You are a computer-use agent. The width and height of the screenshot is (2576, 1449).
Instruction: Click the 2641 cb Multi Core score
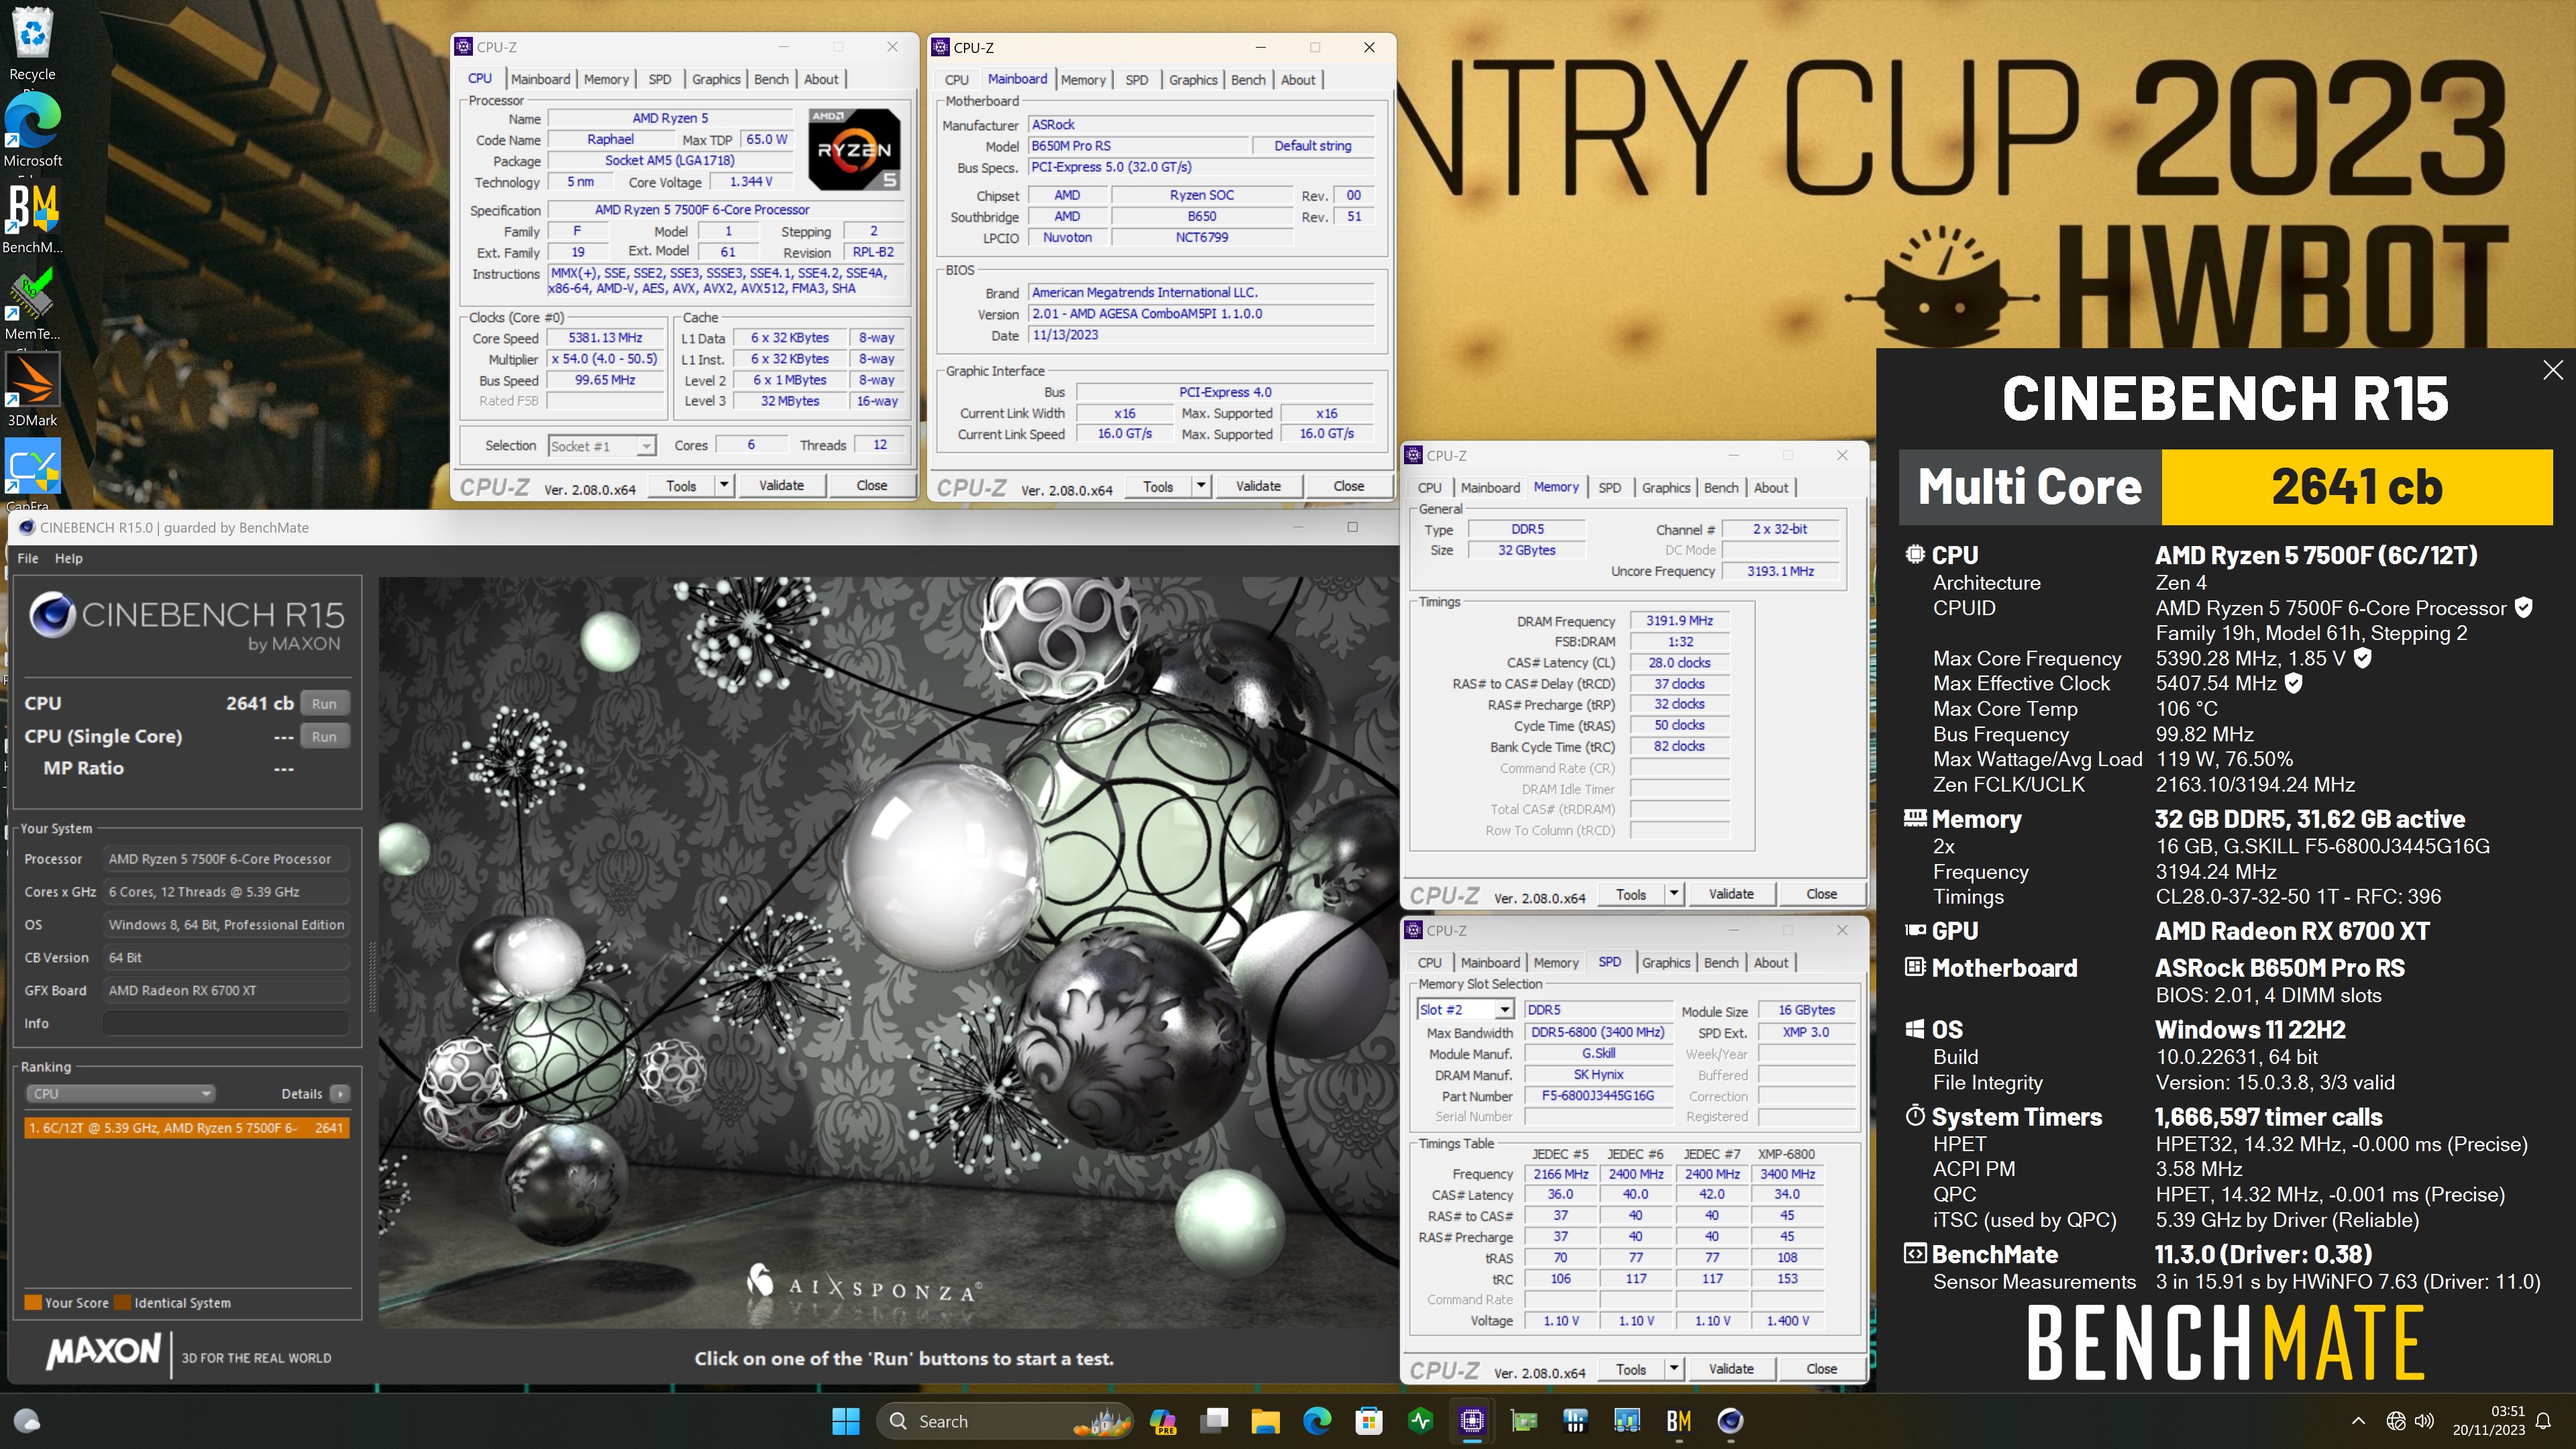pyautogui.click(x=2357, y=487)
